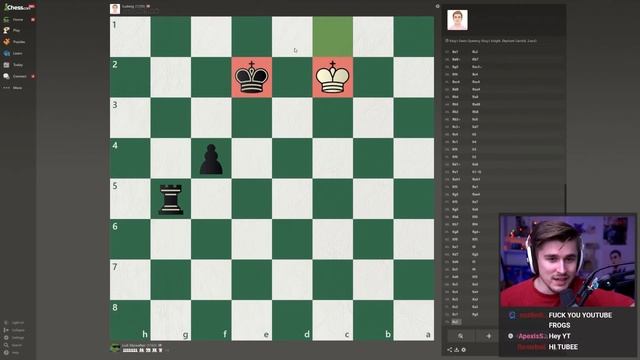This screenshot has height=360, width=640.
Task: Click the ApexisS chat username
Action: [531, 336]
